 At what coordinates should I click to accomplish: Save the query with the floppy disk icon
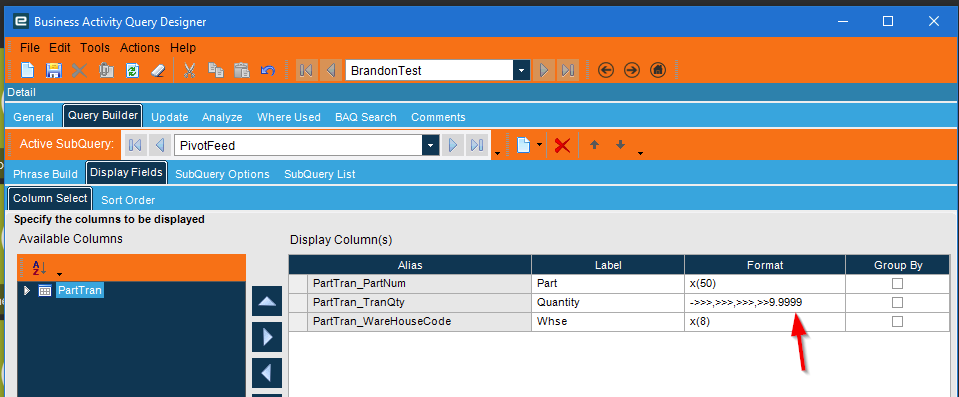[54, 70]
